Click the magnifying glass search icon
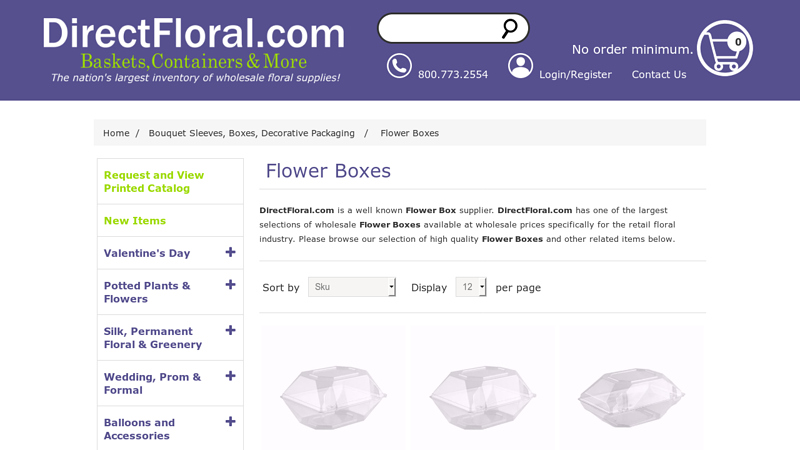The width and height of the screenshot is (800, 450). click(x=509, y=29)
